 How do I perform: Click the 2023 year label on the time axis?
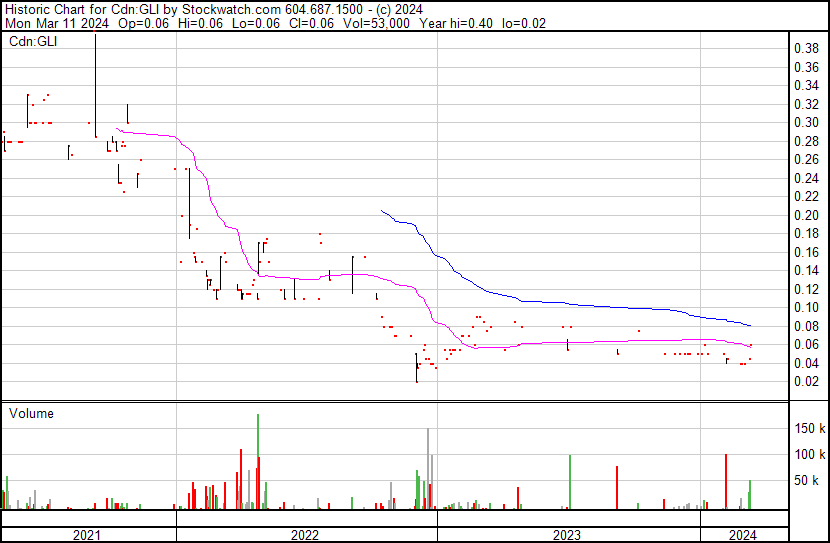click(x=567, y=535)
